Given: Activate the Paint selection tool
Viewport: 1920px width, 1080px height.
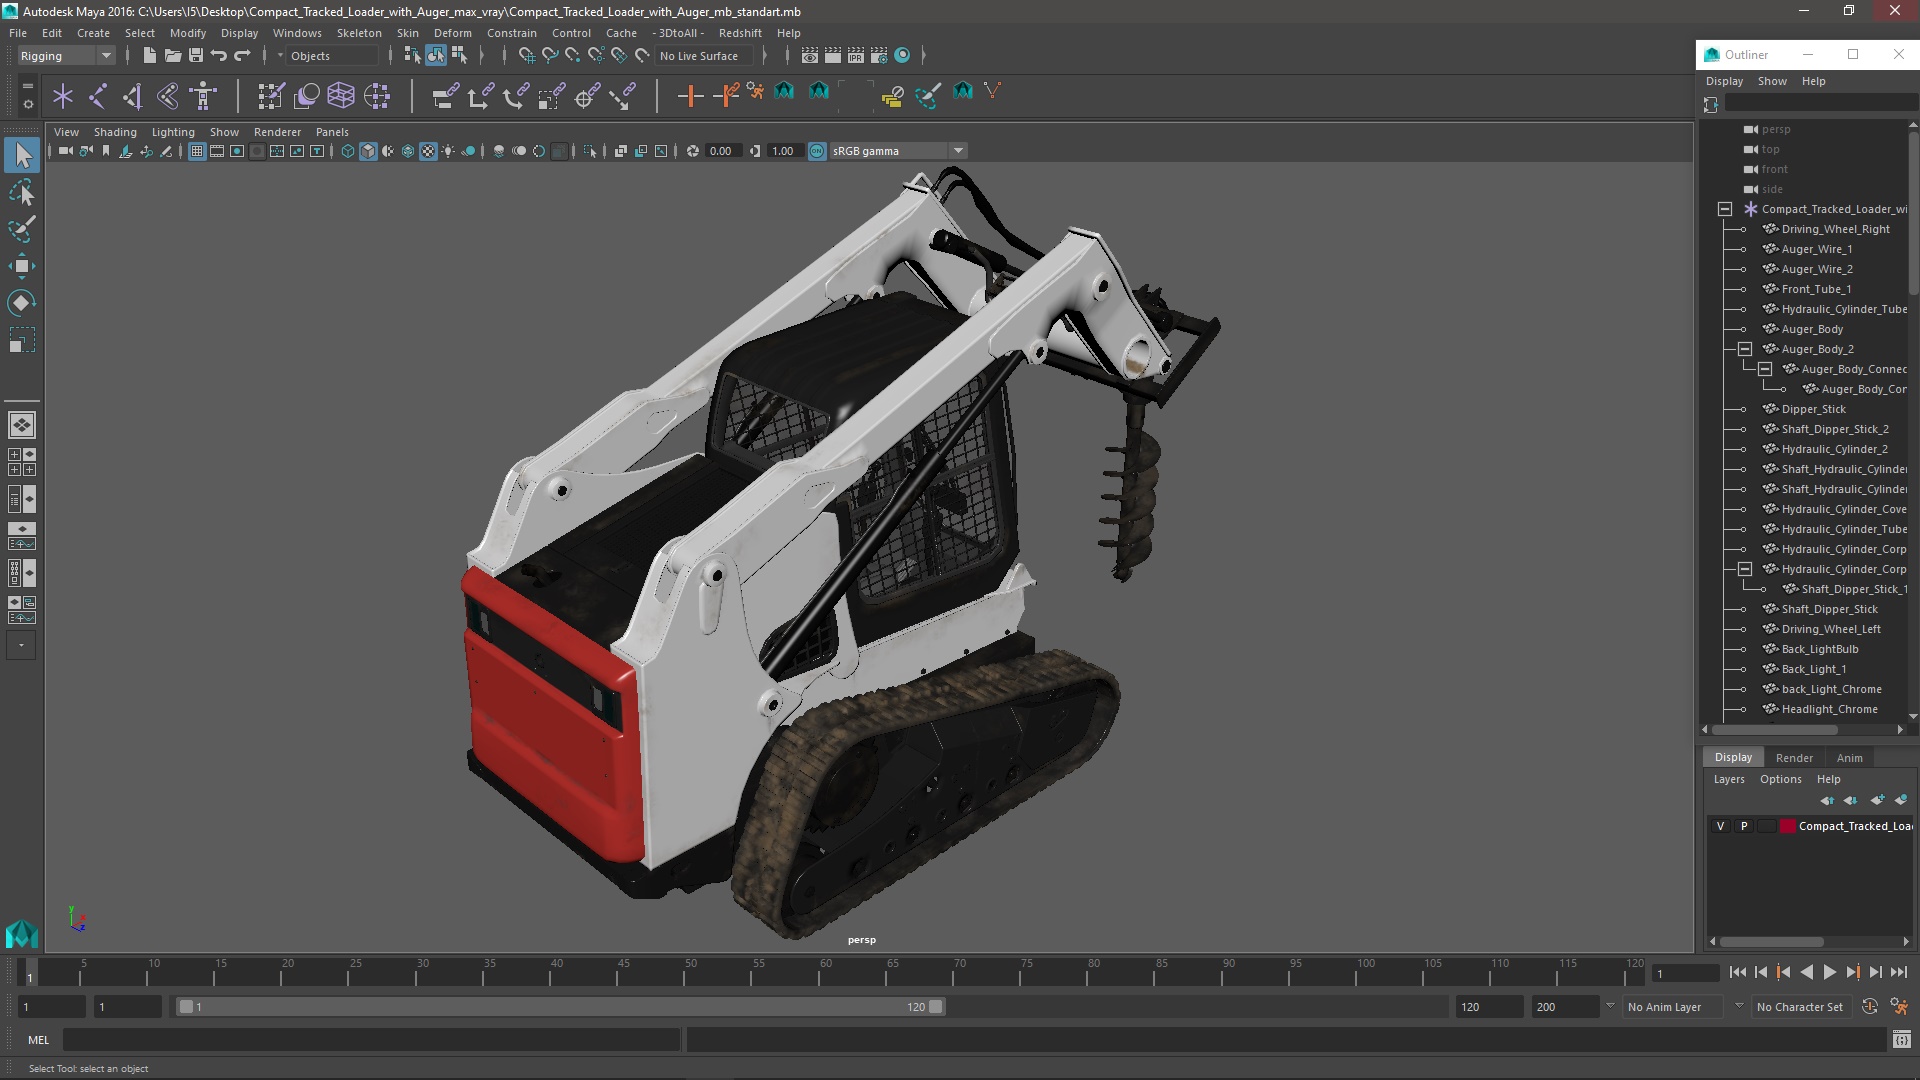Looking at the screenshot, I should point(22,229).
